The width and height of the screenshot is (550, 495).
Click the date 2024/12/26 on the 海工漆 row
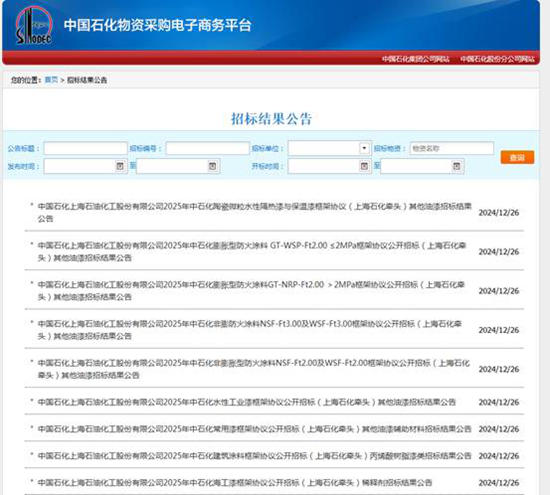tap(498, 483)
